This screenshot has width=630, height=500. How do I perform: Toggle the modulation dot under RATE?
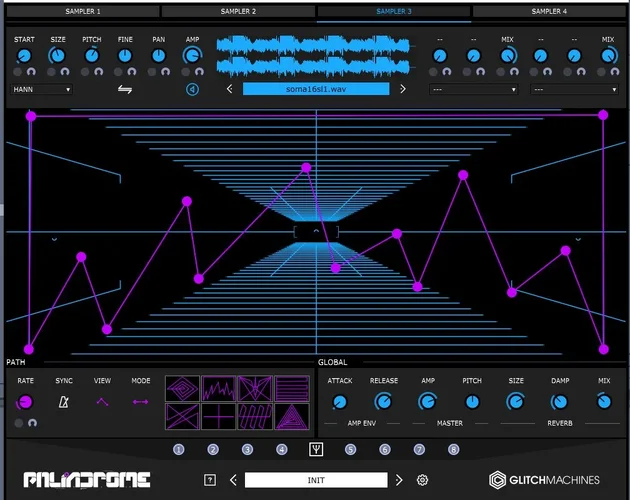[18, 423]
